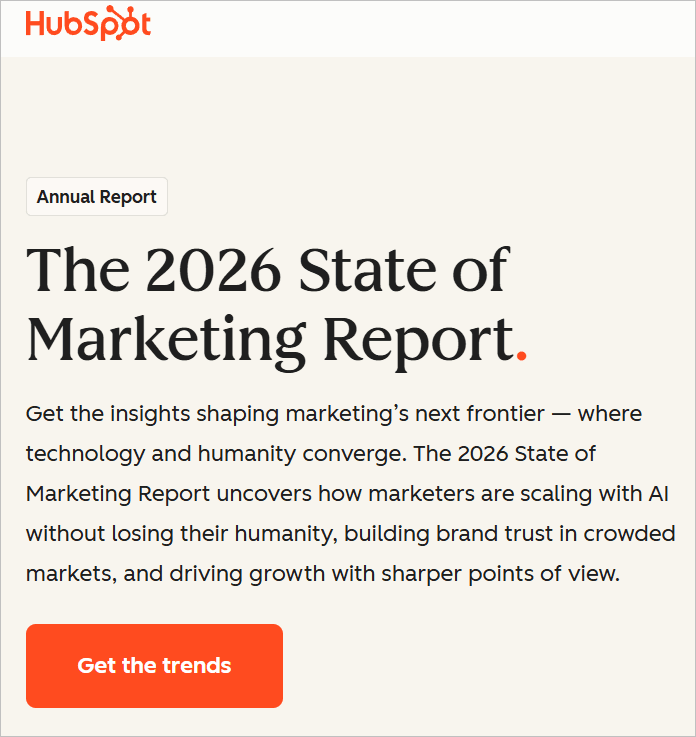Viewport: 696px width, 737px height.
Task: Click the large headline word "Marketing"
Action: coord(166,340)
